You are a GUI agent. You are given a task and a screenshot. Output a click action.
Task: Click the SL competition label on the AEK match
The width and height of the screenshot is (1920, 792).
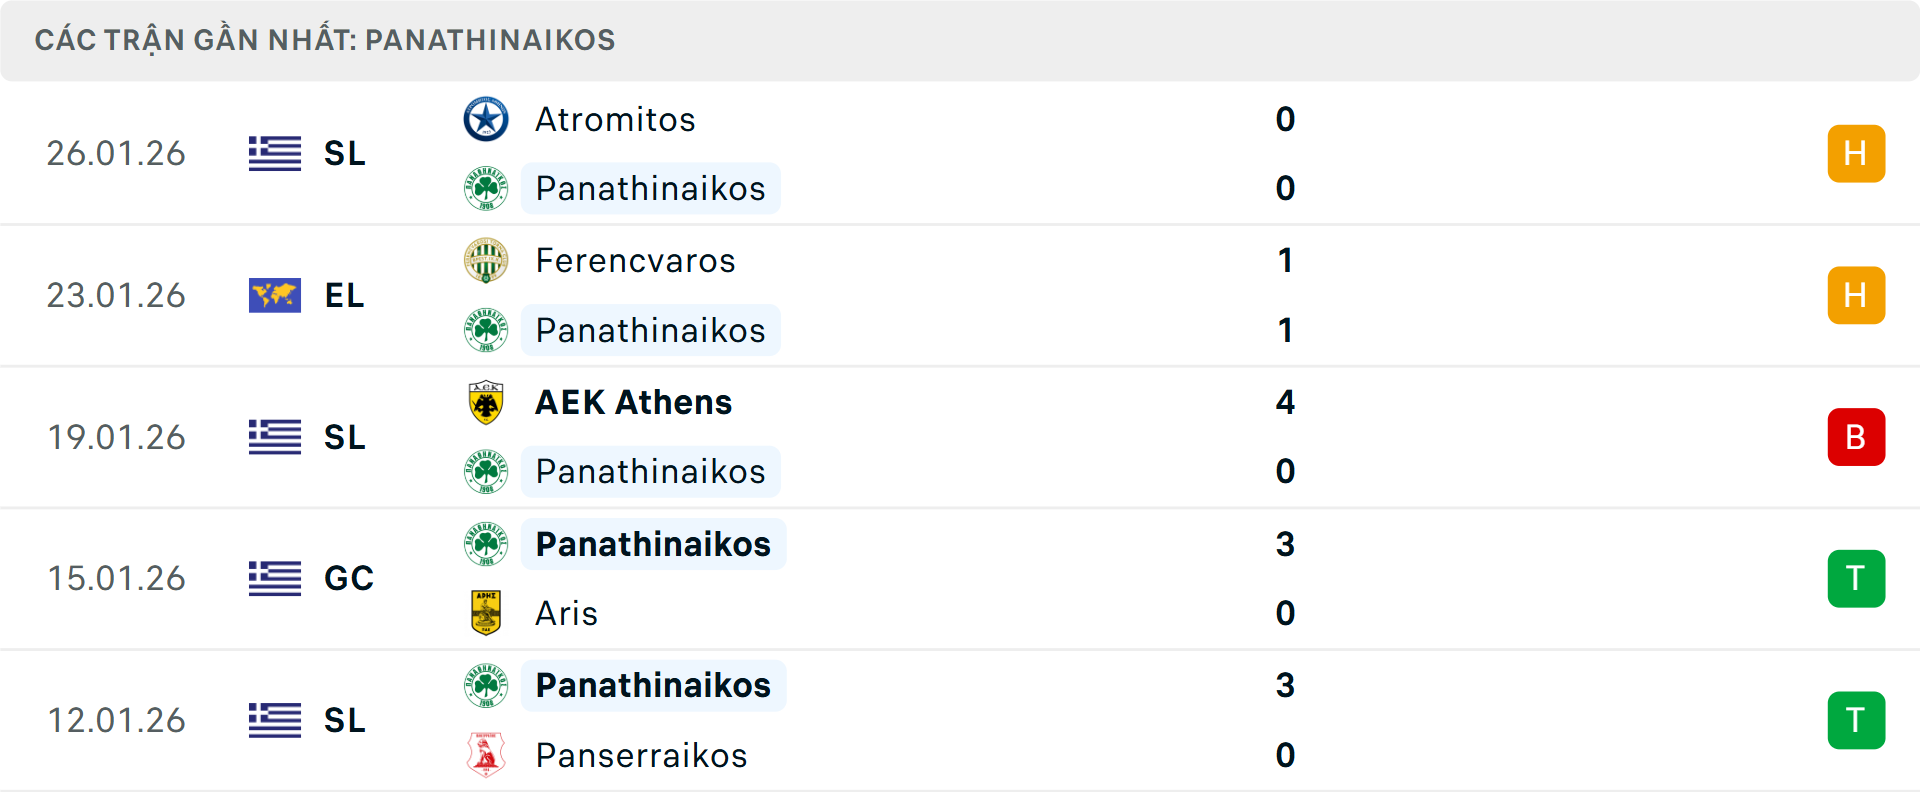pyautogui.click(x=343, y=437)
